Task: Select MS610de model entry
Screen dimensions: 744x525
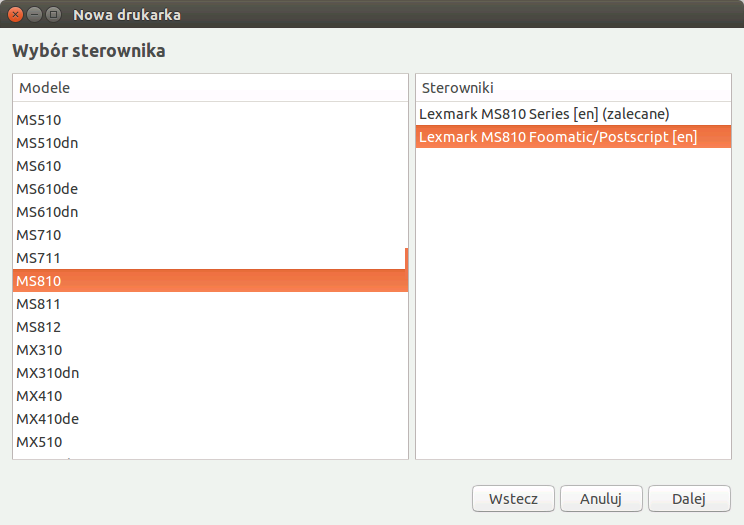Action: coord(210,189)
